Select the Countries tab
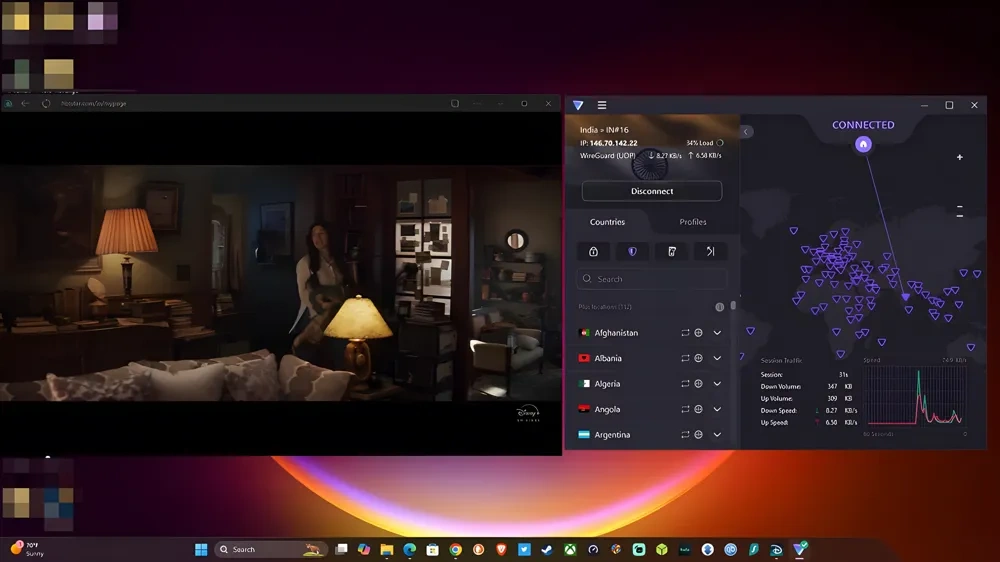 [x=607, y=222]
